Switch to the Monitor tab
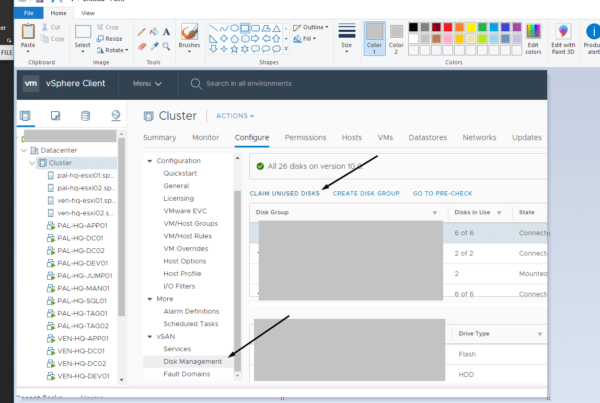This screenshot has height=403, width=600. coord(205,137)
